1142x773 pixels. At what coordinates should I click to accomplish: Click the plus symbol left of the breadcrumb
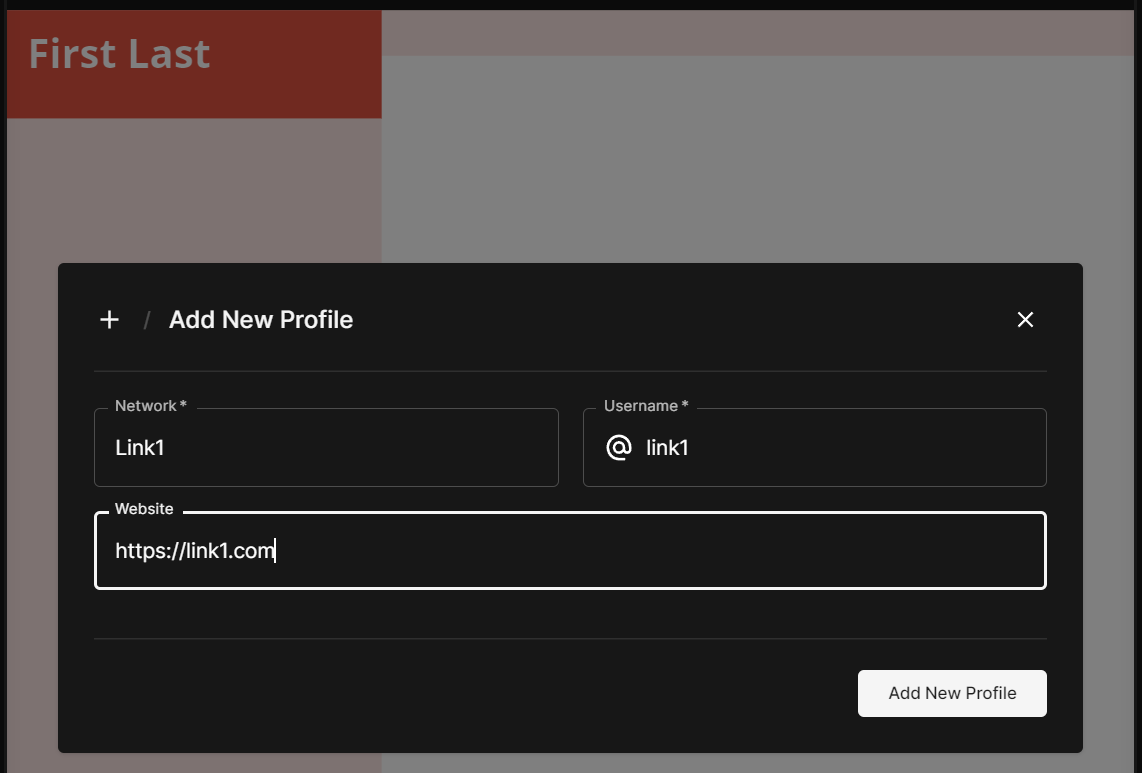point(109,319)
